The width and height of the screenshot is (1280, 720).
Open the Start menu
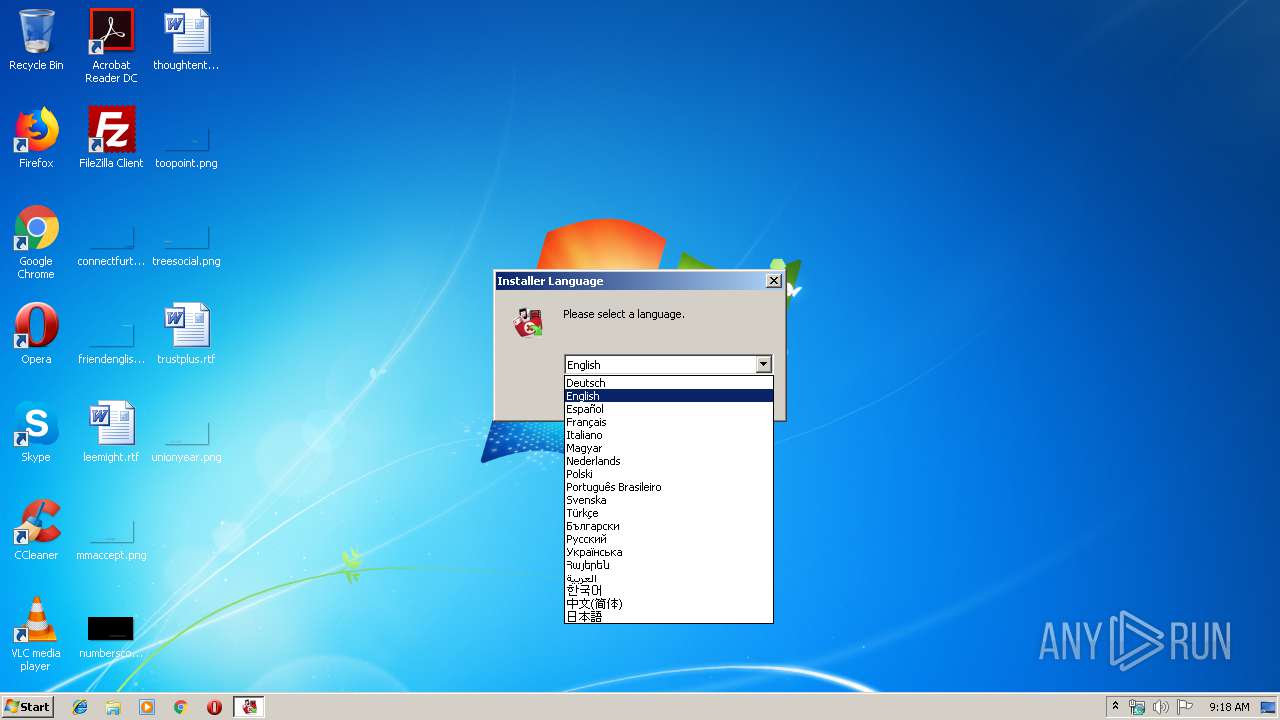pyautogui.click(x=28, y=706)
